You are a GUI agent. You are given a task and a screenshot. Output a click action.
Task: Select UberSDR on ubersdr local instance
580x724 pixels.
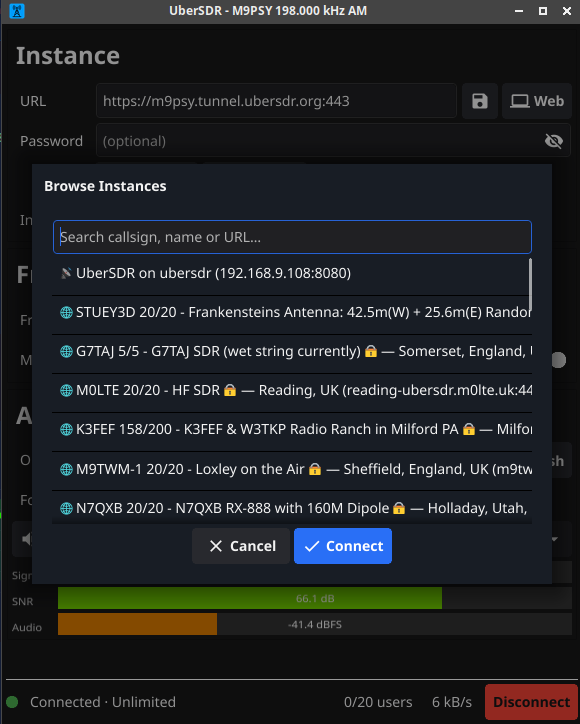tap(292, 273)
